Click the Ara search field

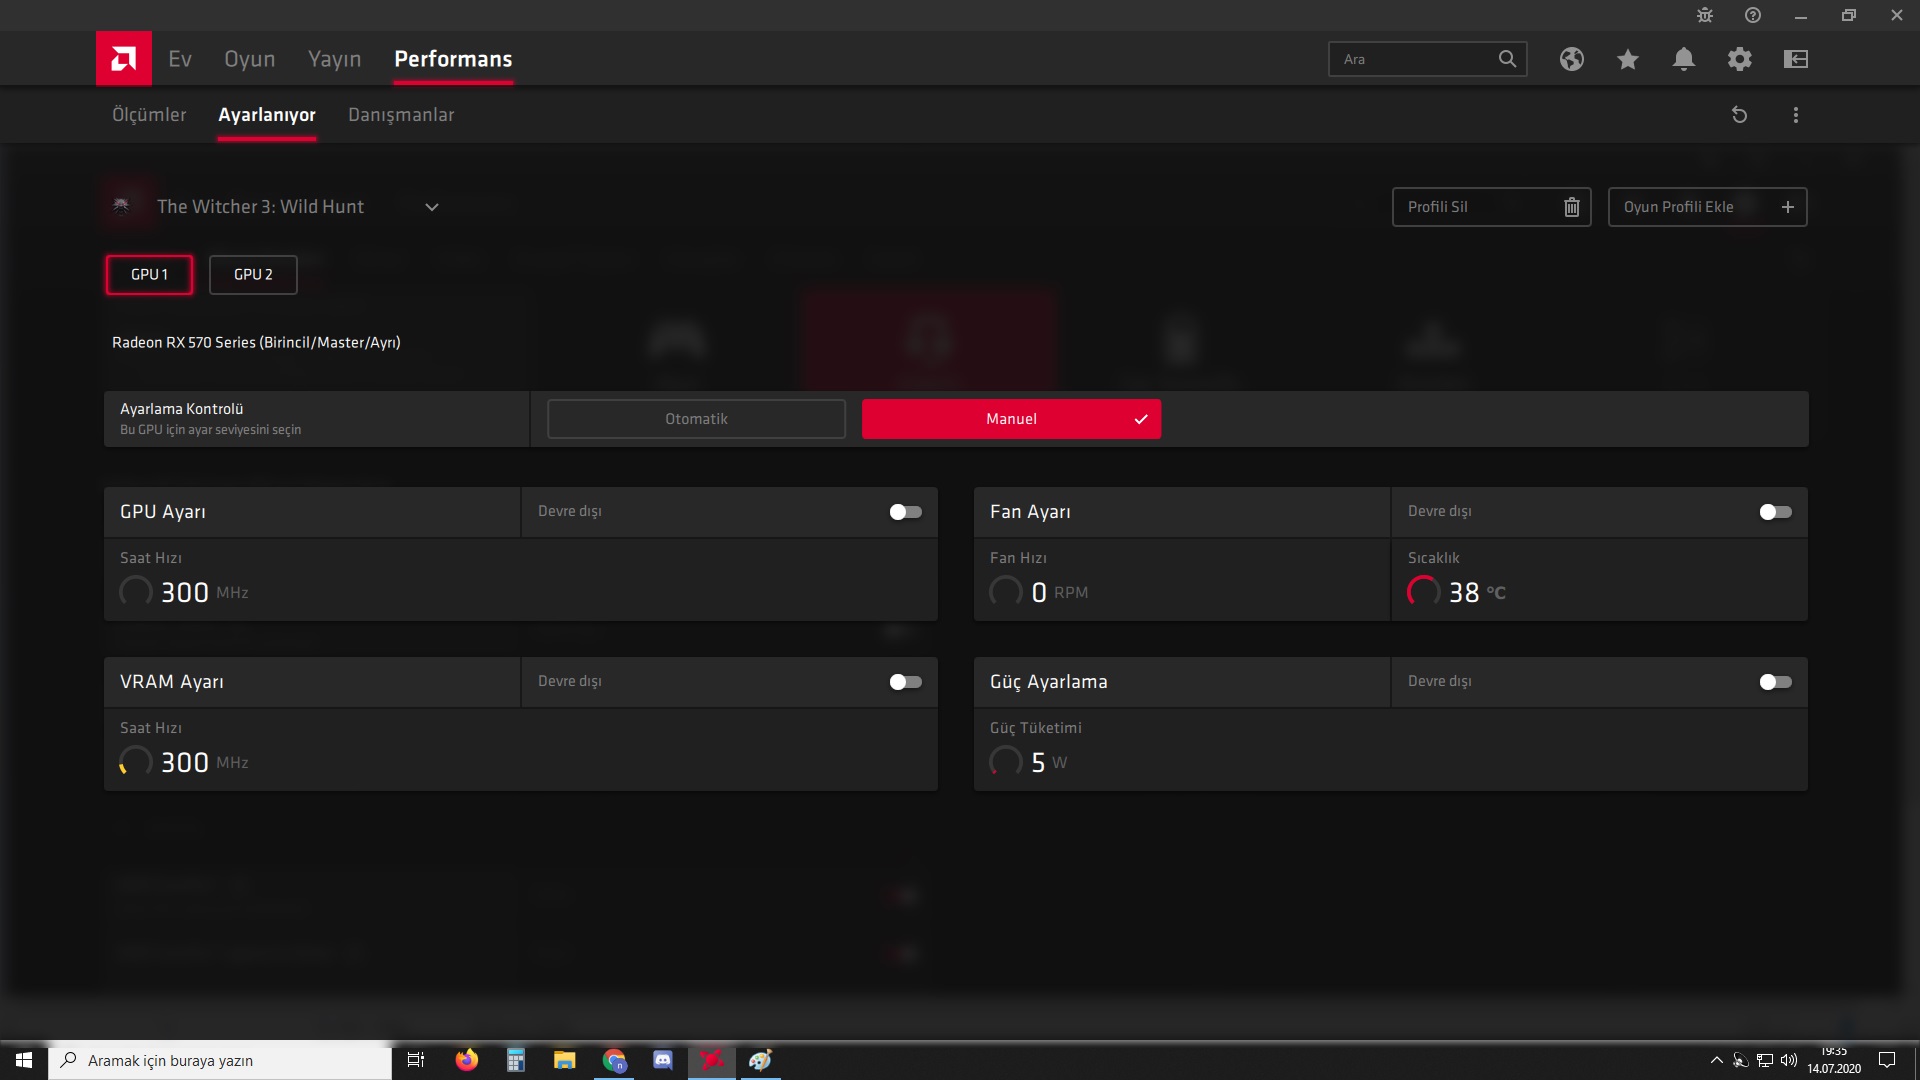pyautogui.click(x=1412, y=59)
